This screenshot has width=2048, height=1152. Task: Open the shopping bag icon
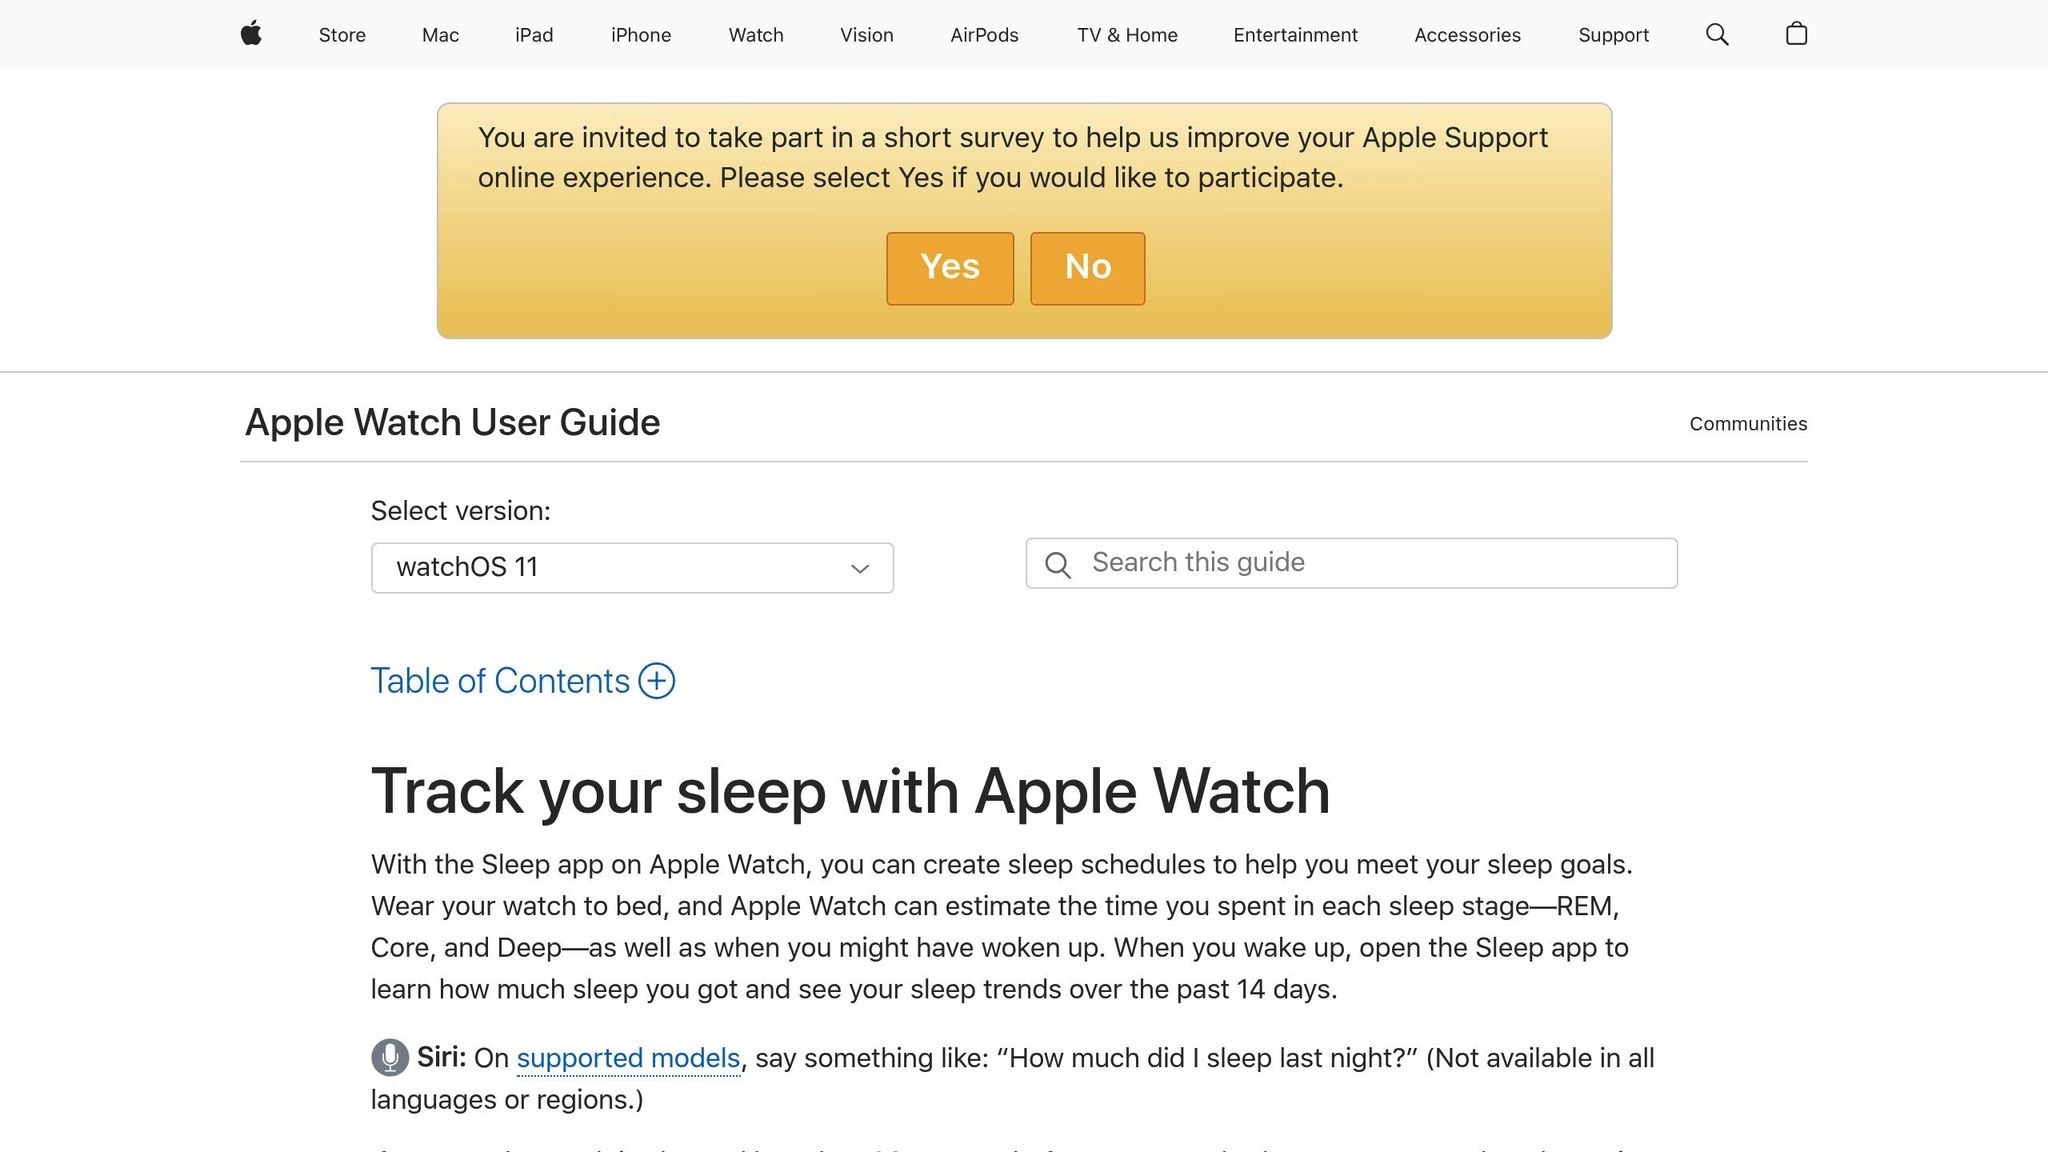coord(1796,34)
